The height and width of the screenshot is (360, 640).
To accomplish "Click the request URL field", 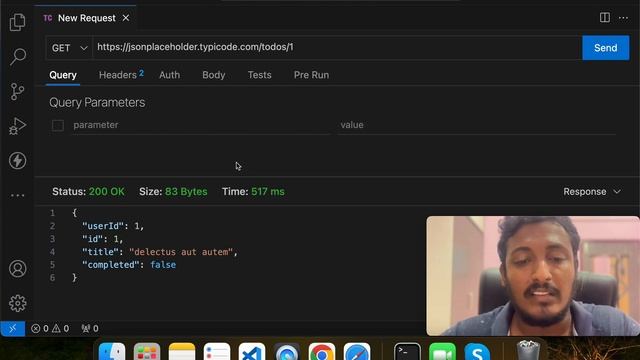I will 337,47.
